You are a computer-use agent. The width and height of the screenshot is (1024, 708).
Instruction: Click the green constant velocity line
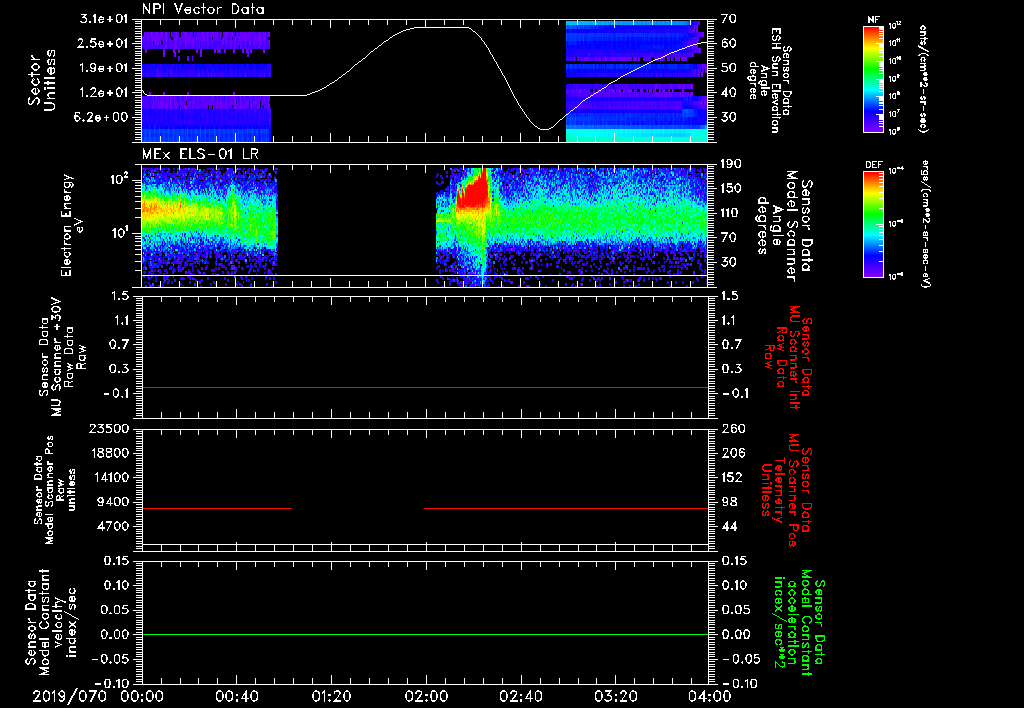click(425, 634)
